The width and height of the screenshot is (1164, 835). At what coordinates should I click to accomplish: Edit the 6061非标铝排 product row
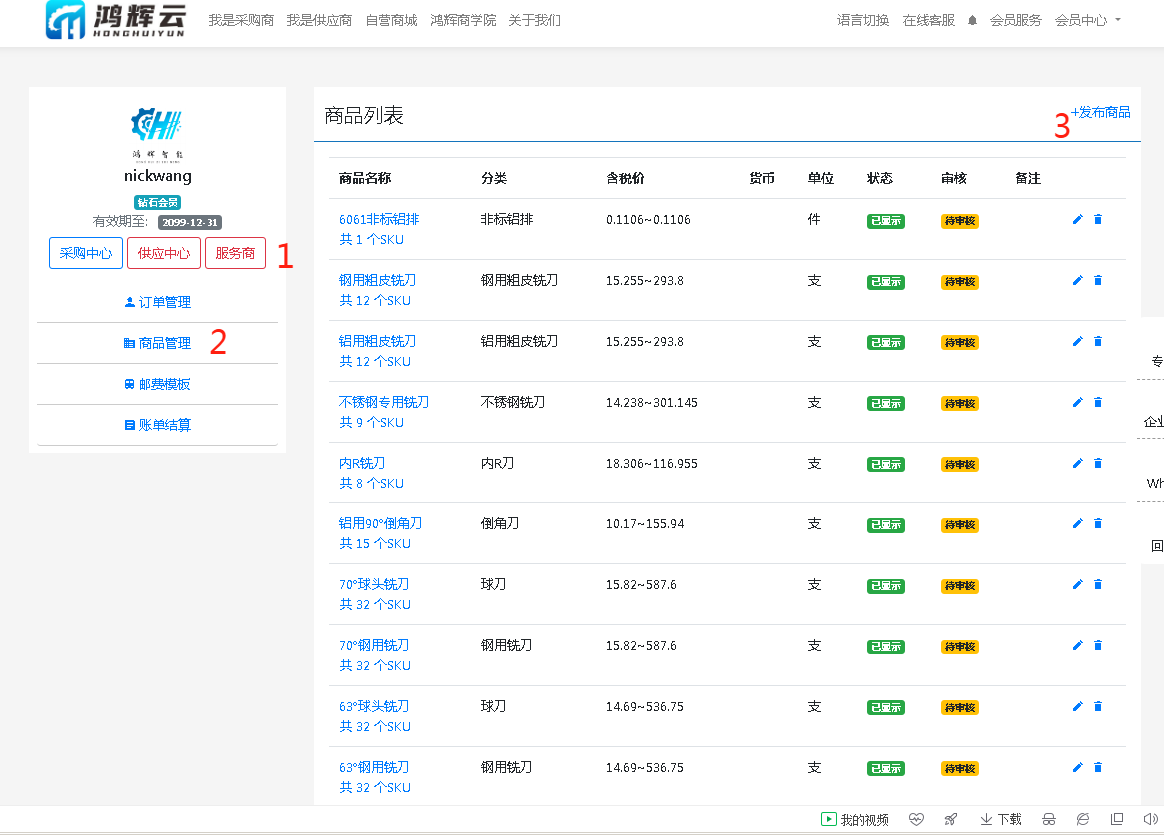(x=1077, y=219)
